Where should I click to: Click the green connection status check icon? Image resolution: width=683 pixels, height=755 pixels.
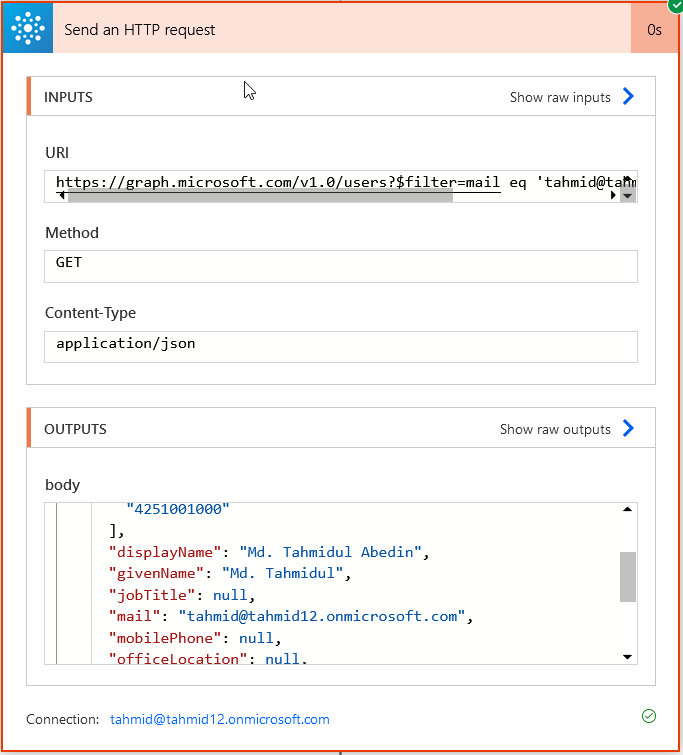649,716
